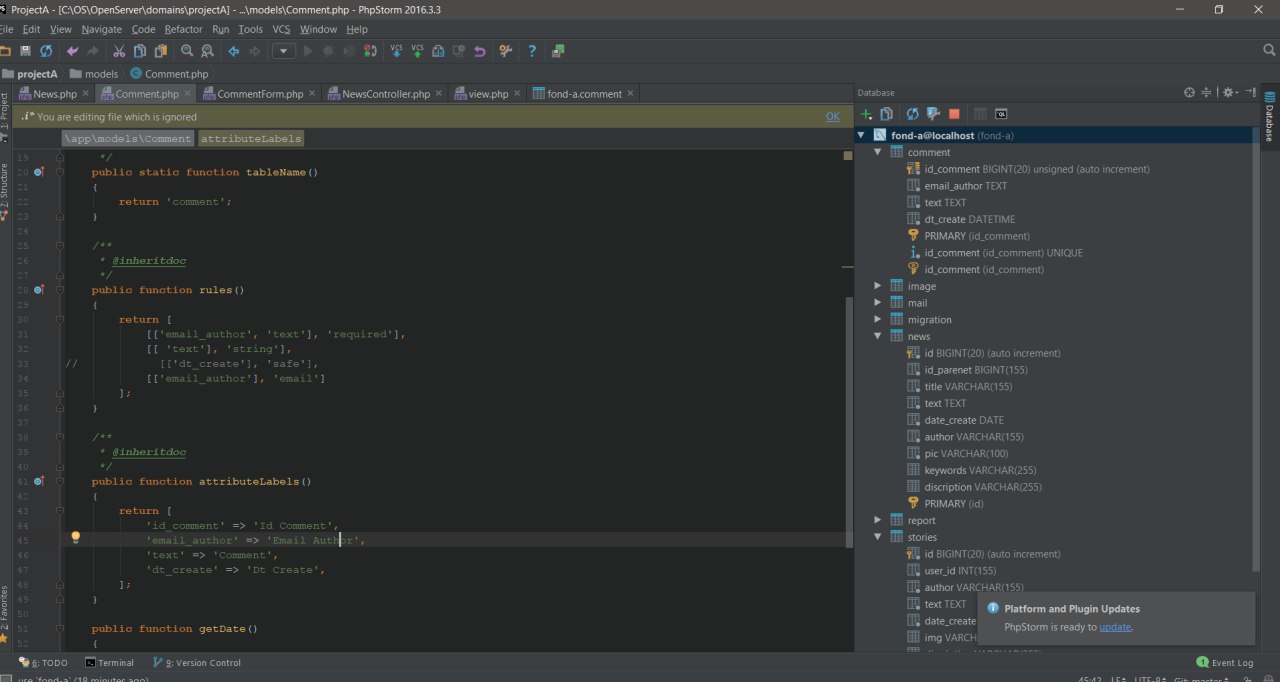Click the Save All toolbar icon
The height and width of the screenshot is (682, 1280).
26,51
